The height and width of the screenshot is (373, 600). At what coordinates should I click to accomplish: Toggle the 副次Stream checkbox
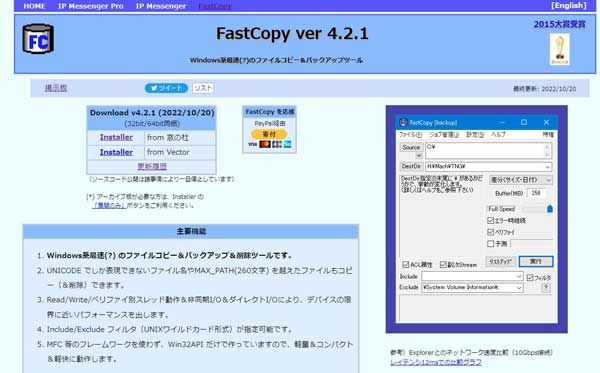tap(443, 264)
